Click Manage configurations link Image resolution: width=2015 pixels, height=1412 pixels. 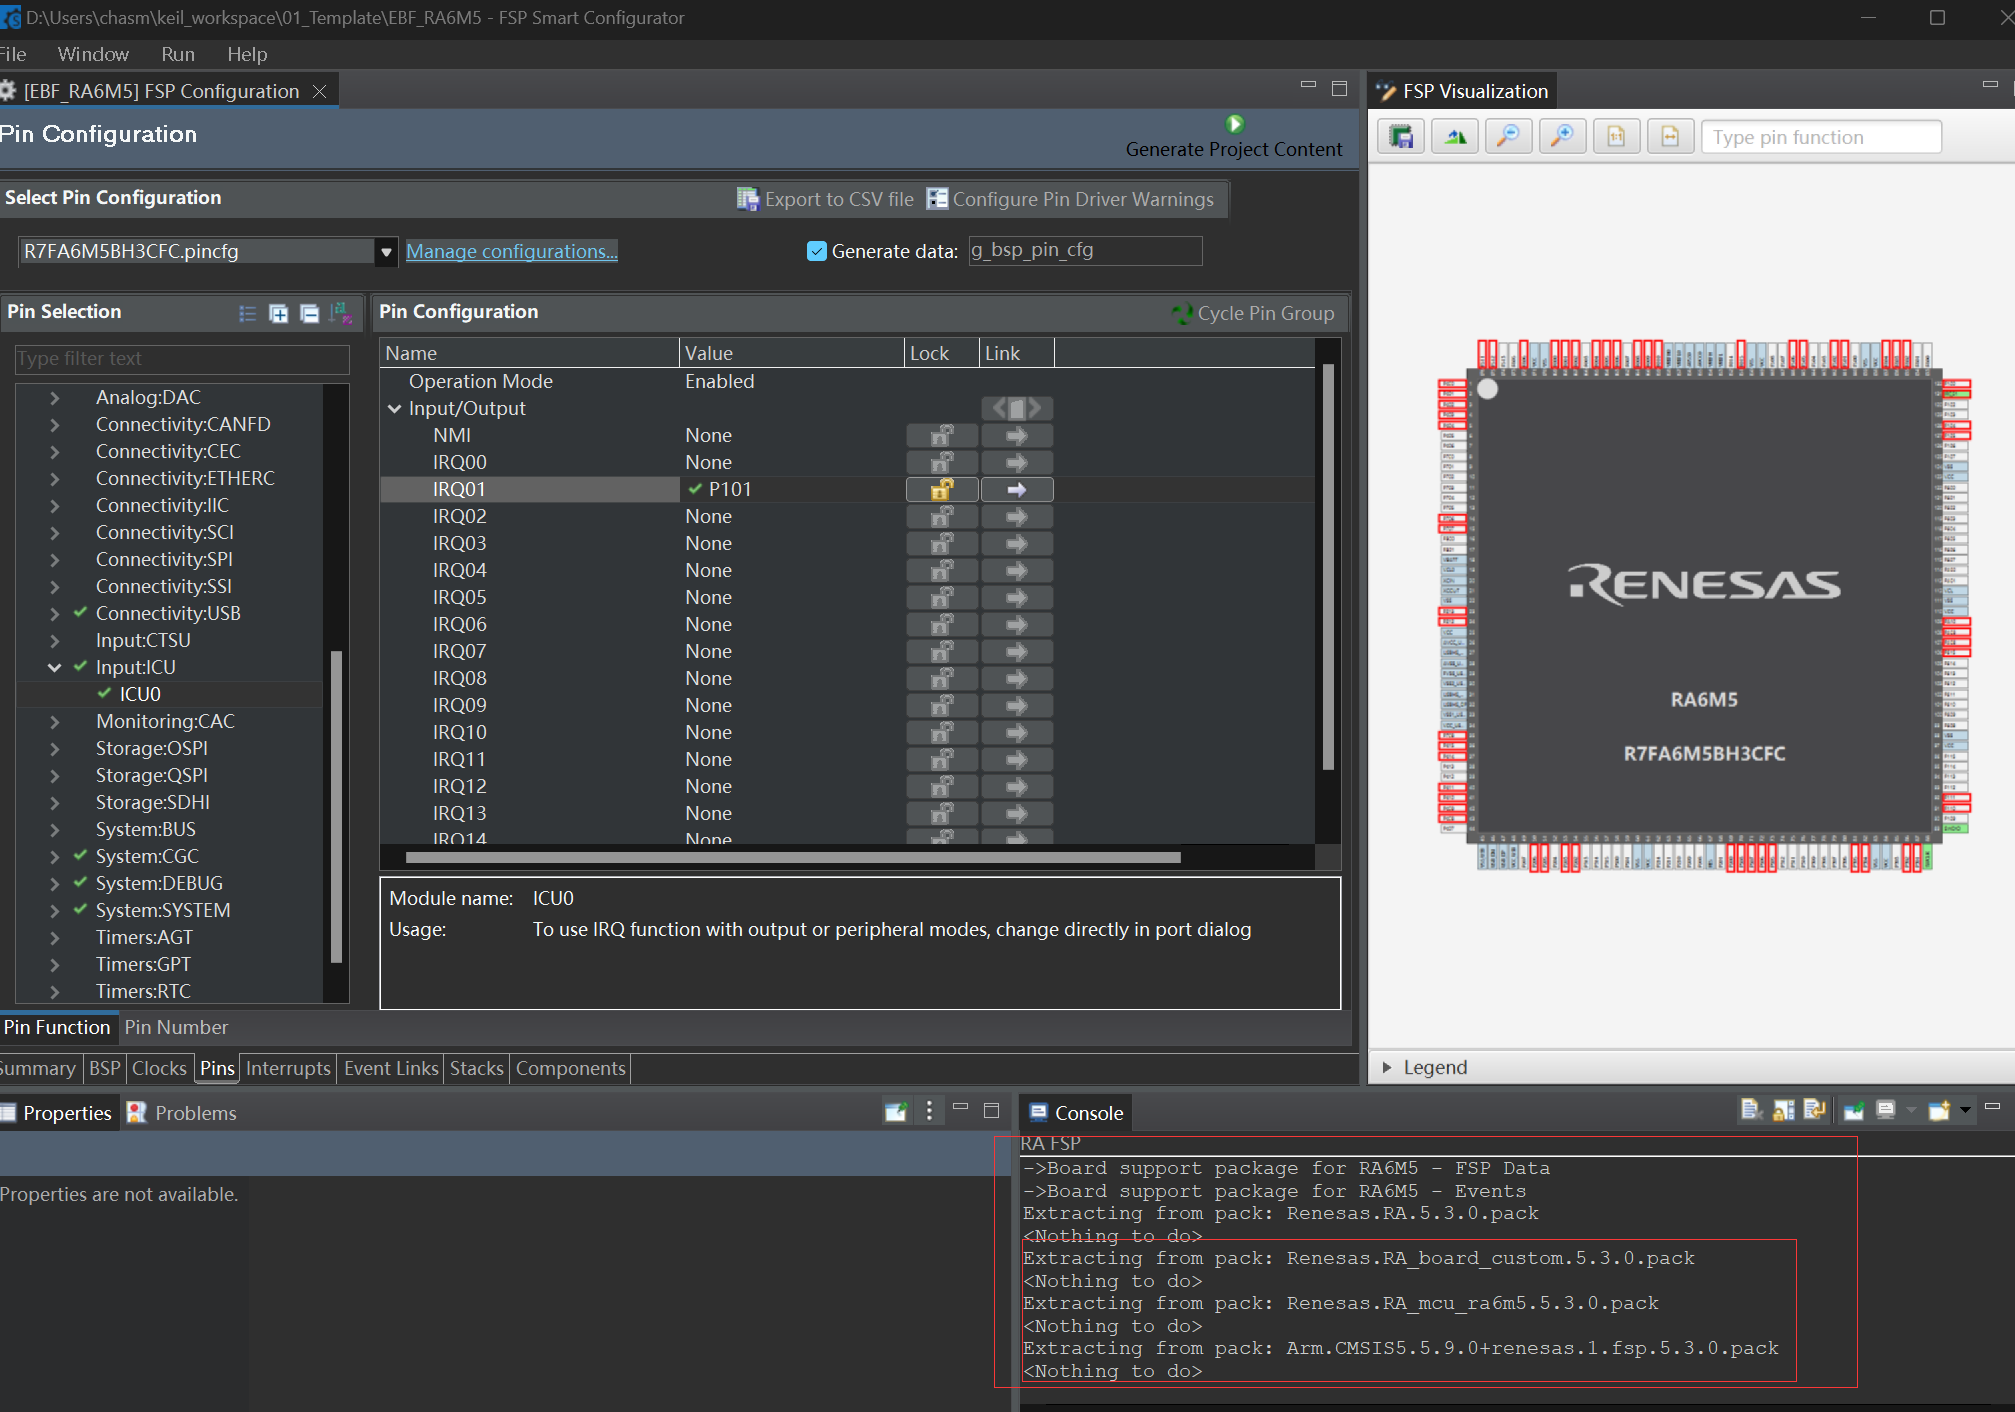click(512, 251)
